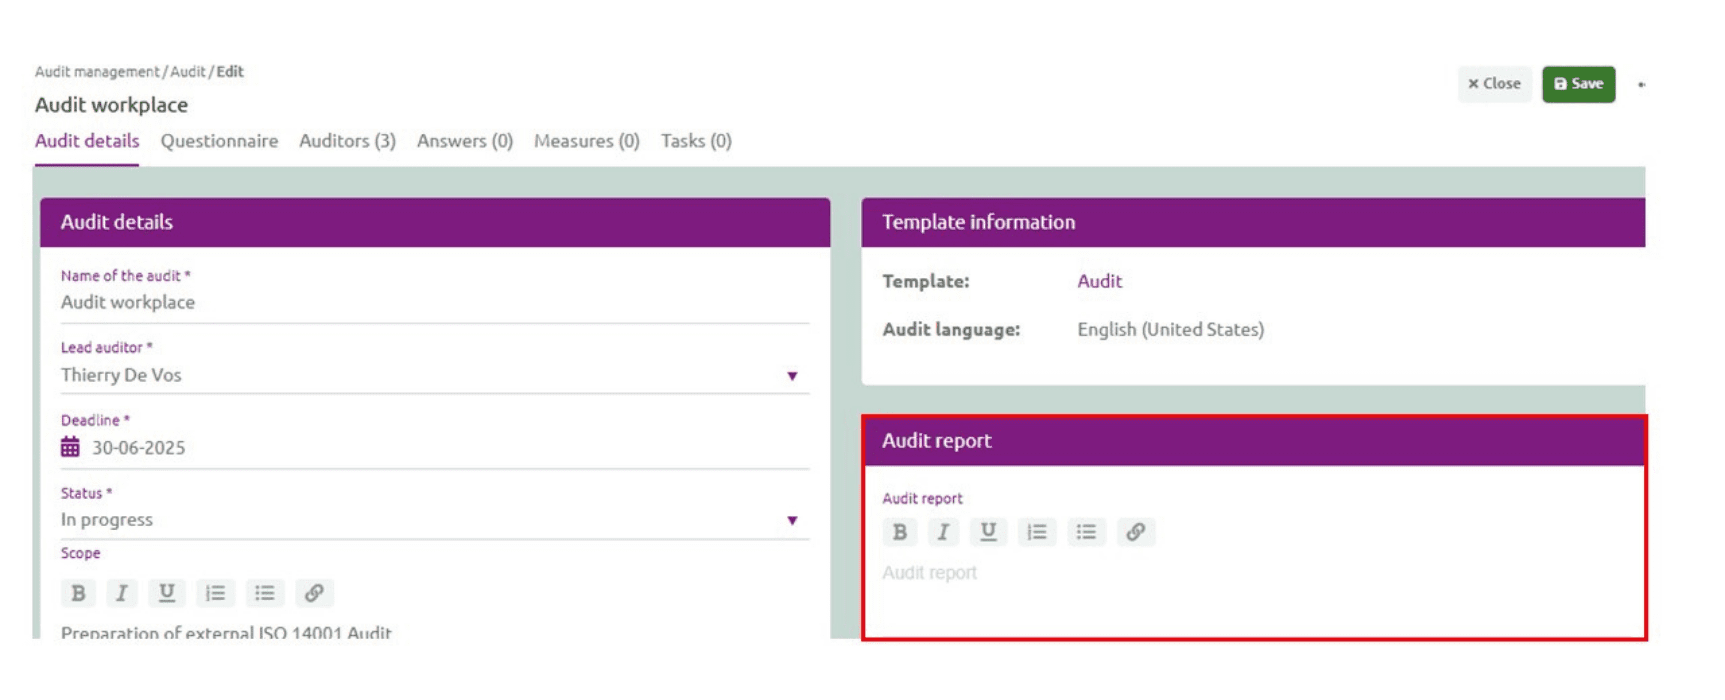Click Bold icon in Audit report editor
This screenshot has width=1725, height=700.
tap(899, 532)
